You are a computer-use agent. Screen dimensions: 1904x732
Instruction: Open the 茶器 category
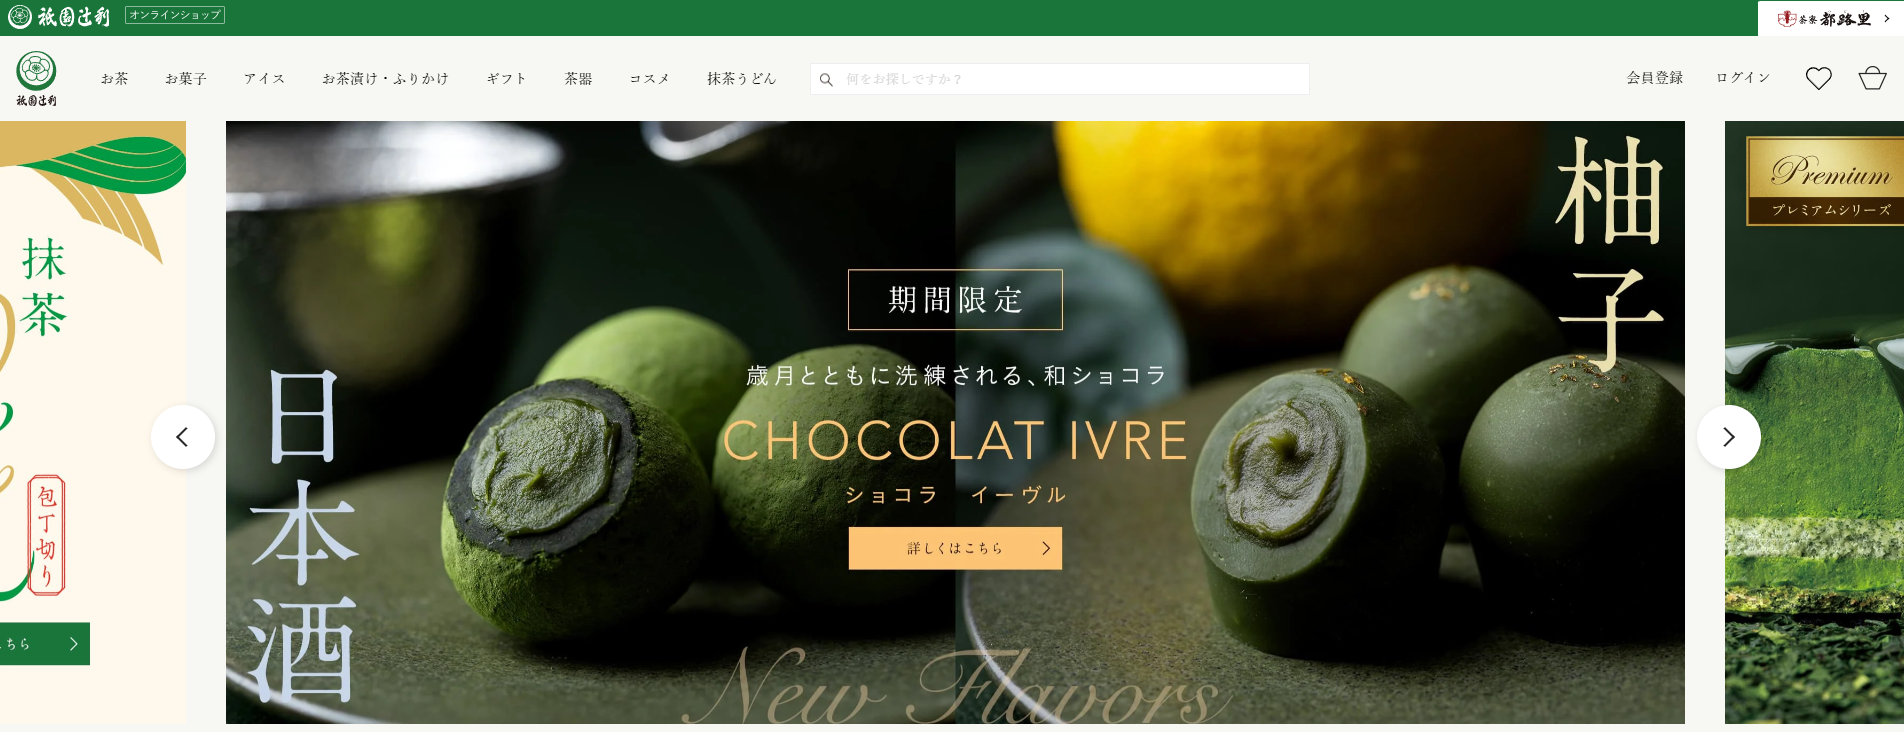point(578,79)
